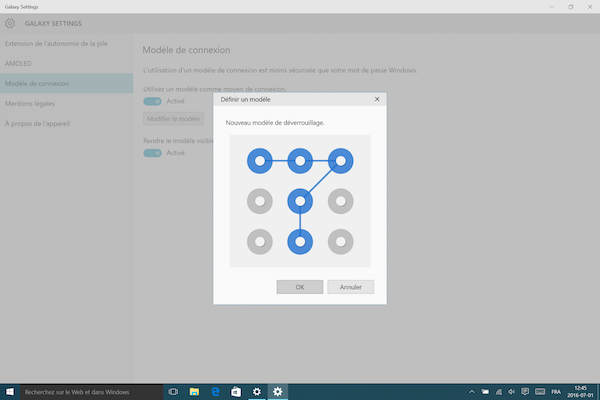
Task: Click the Galaxy Settings gear icon
Action: [x=10, y=23]
